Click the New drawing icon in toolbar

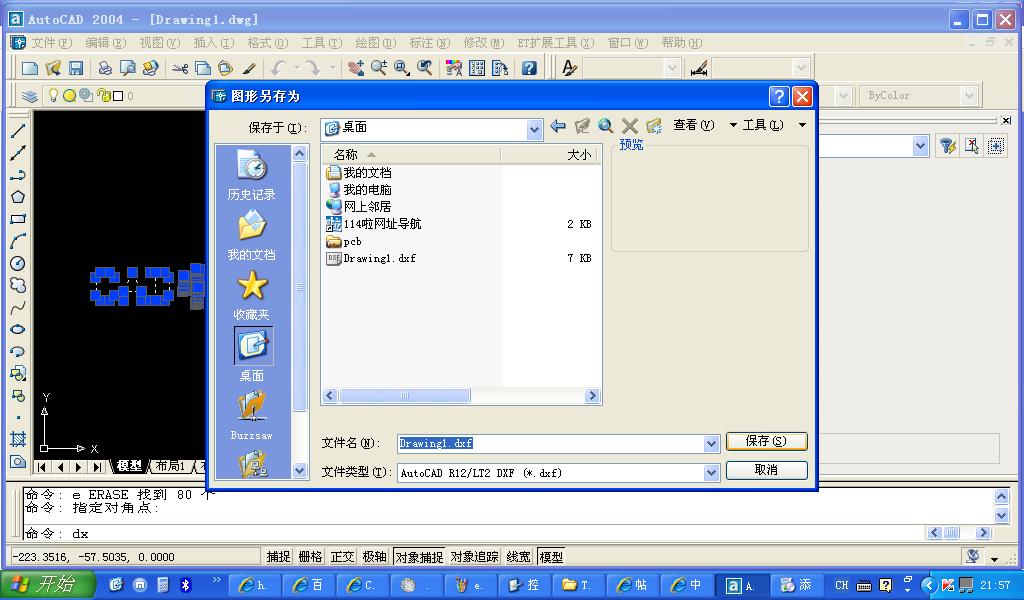(29, 68)
